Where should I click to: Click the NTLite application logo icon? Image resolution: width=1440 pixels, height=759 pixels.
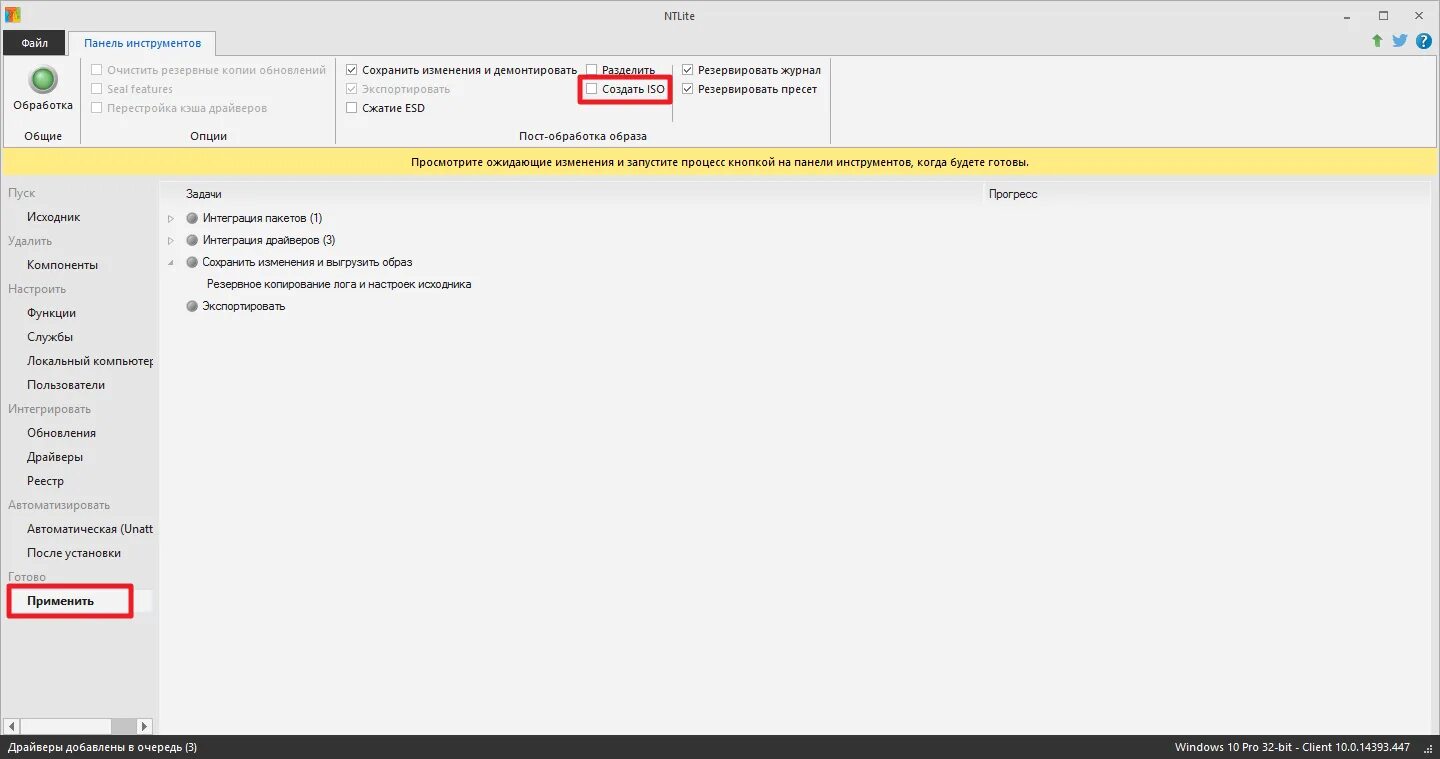click(x=13, y=15)
